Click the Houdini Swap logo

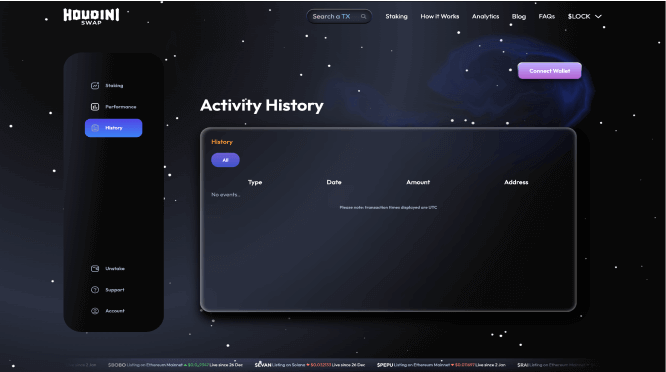pos(91,17)
